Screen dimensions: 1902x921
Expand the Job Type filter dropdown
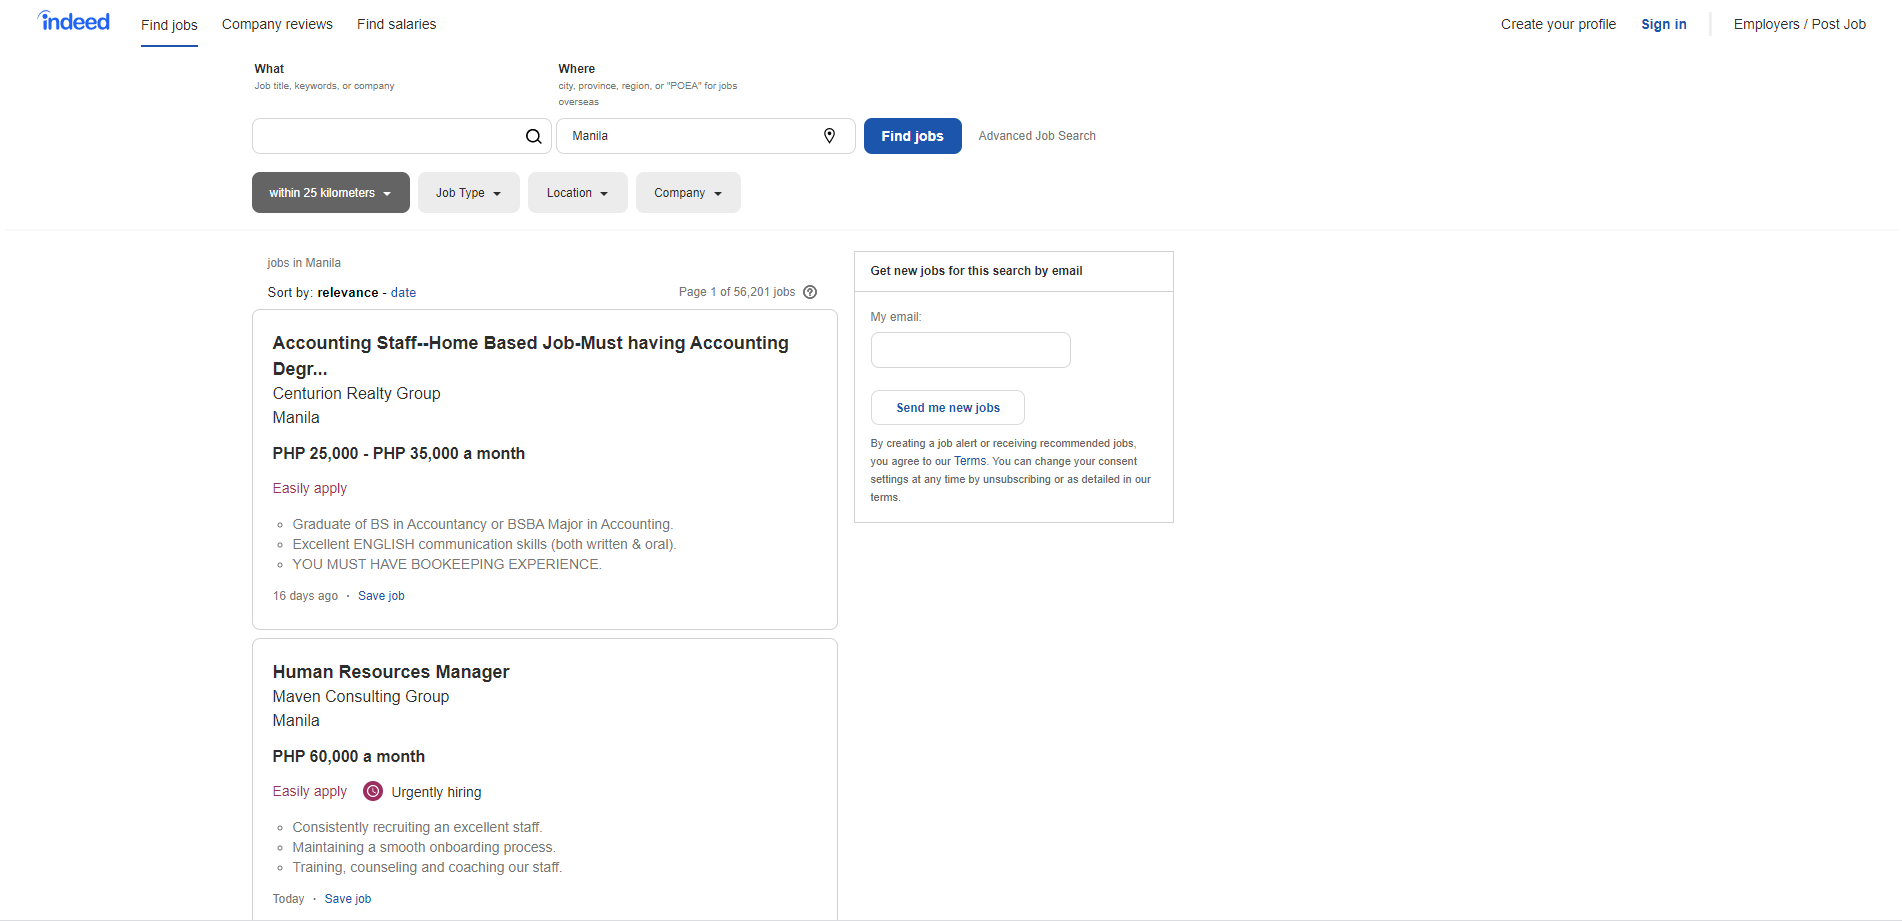(469, 193)
